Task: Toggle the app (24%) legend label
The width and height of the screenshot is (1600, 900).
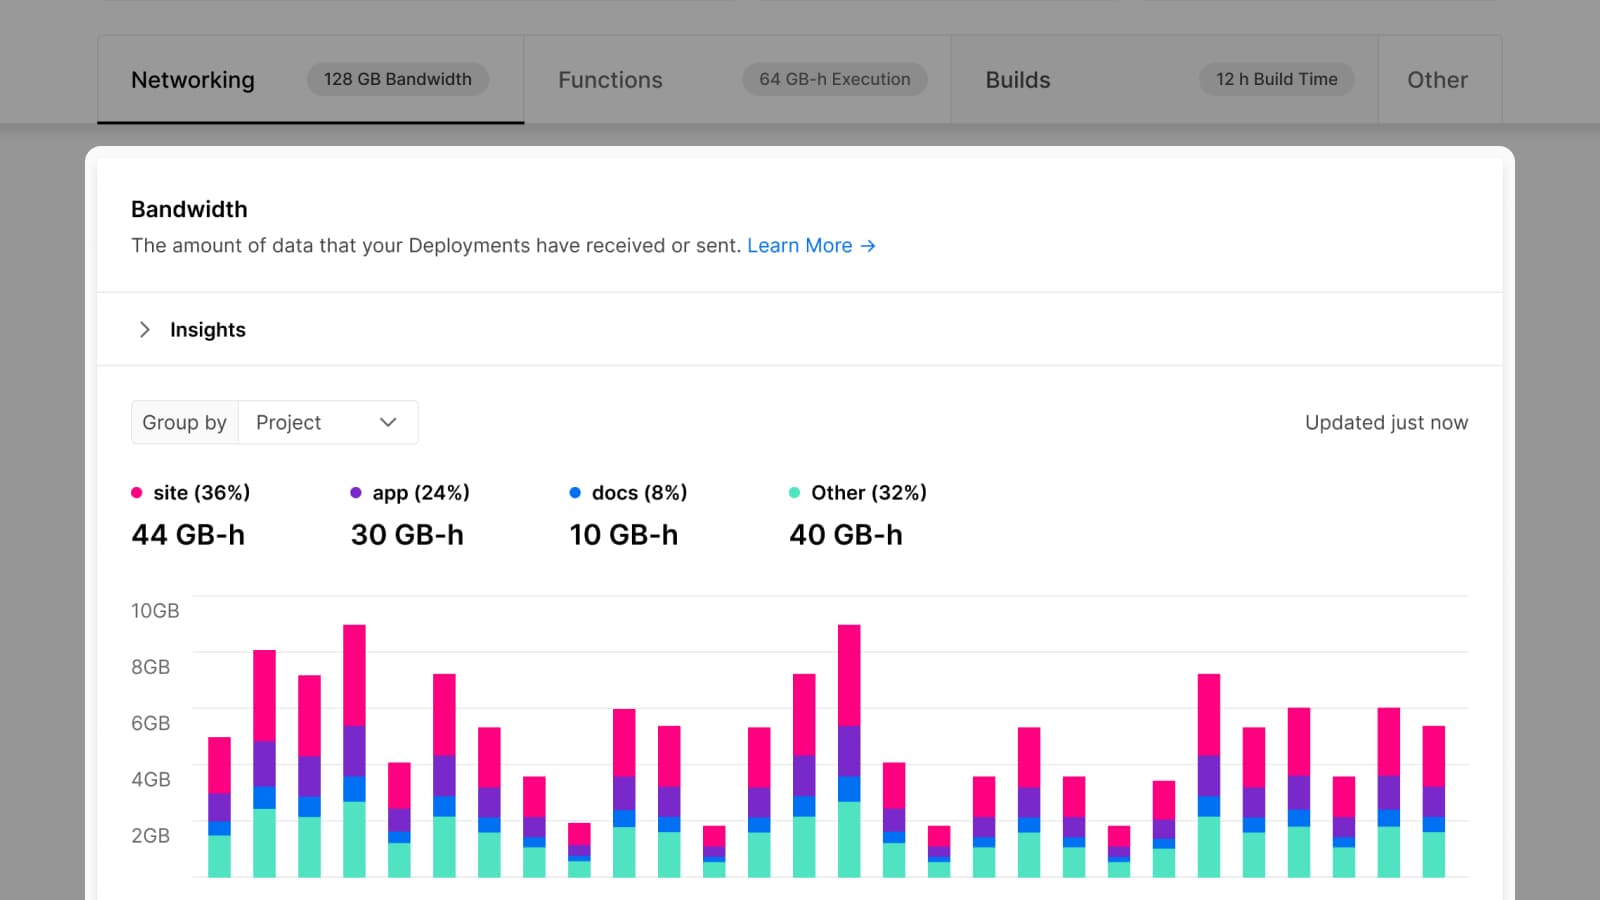Action: tap(420, 493)
